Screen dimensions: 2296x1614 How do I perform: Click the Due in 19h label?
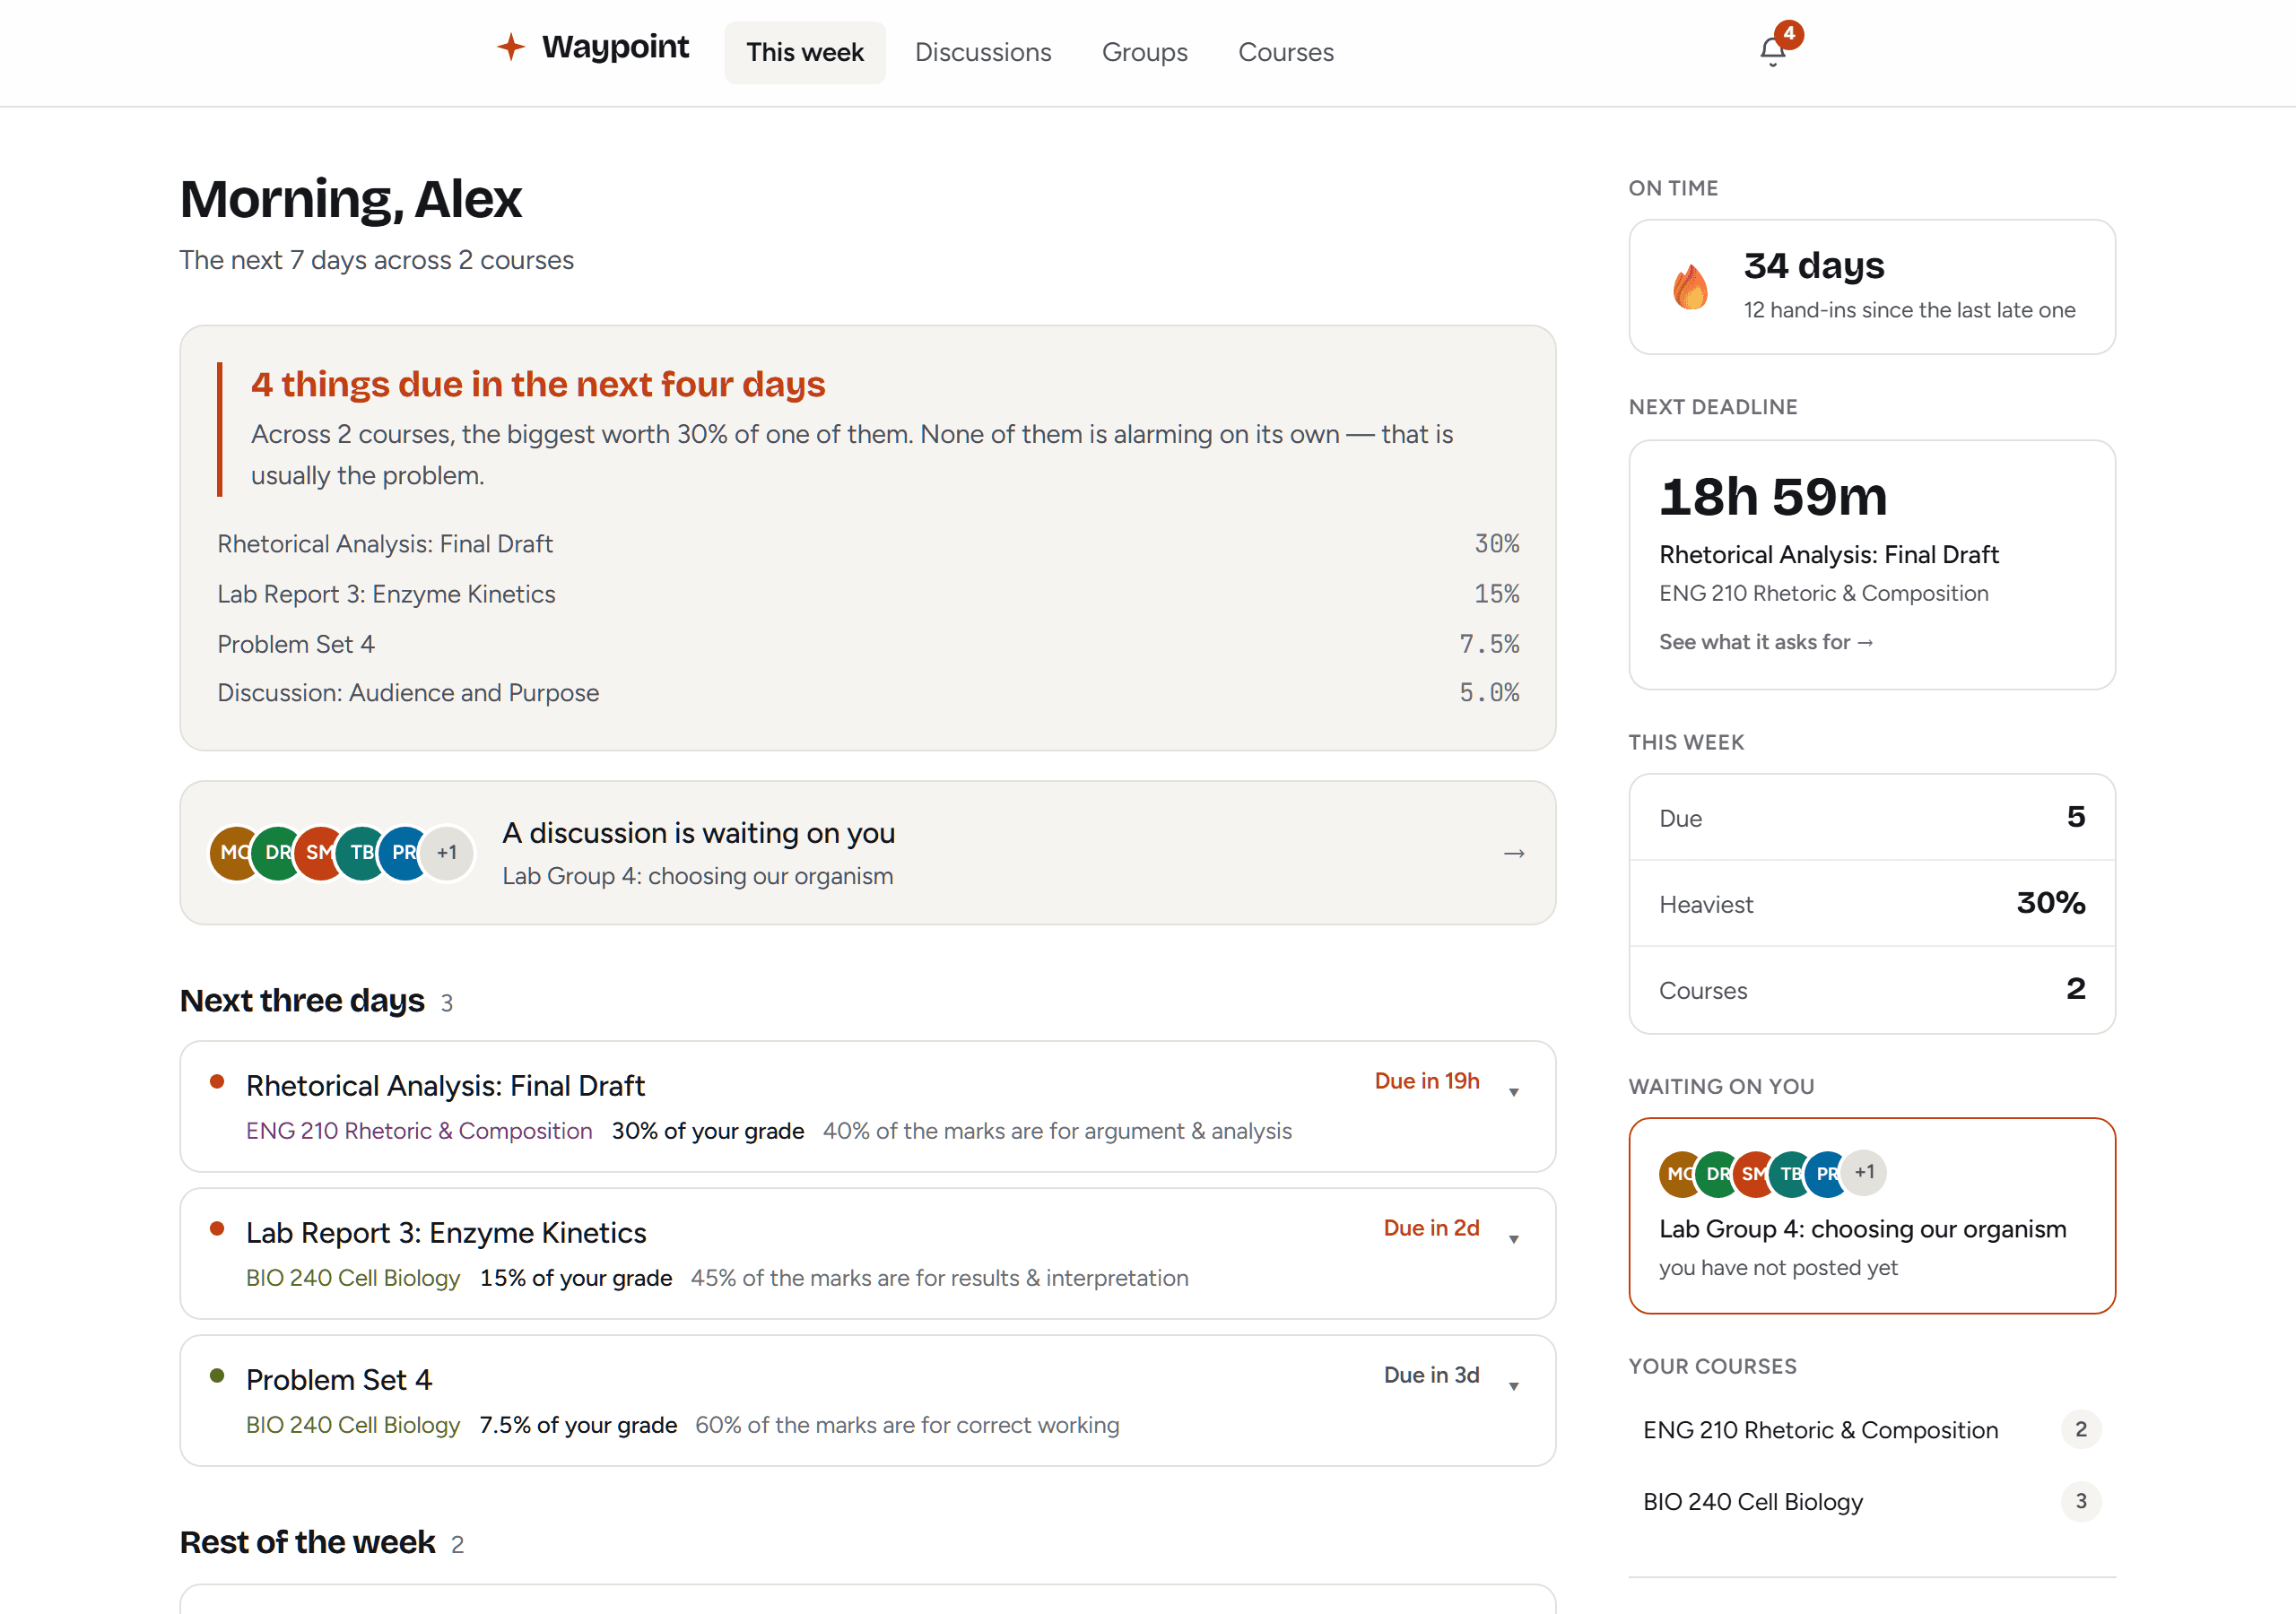[x=1426, y=1081]
